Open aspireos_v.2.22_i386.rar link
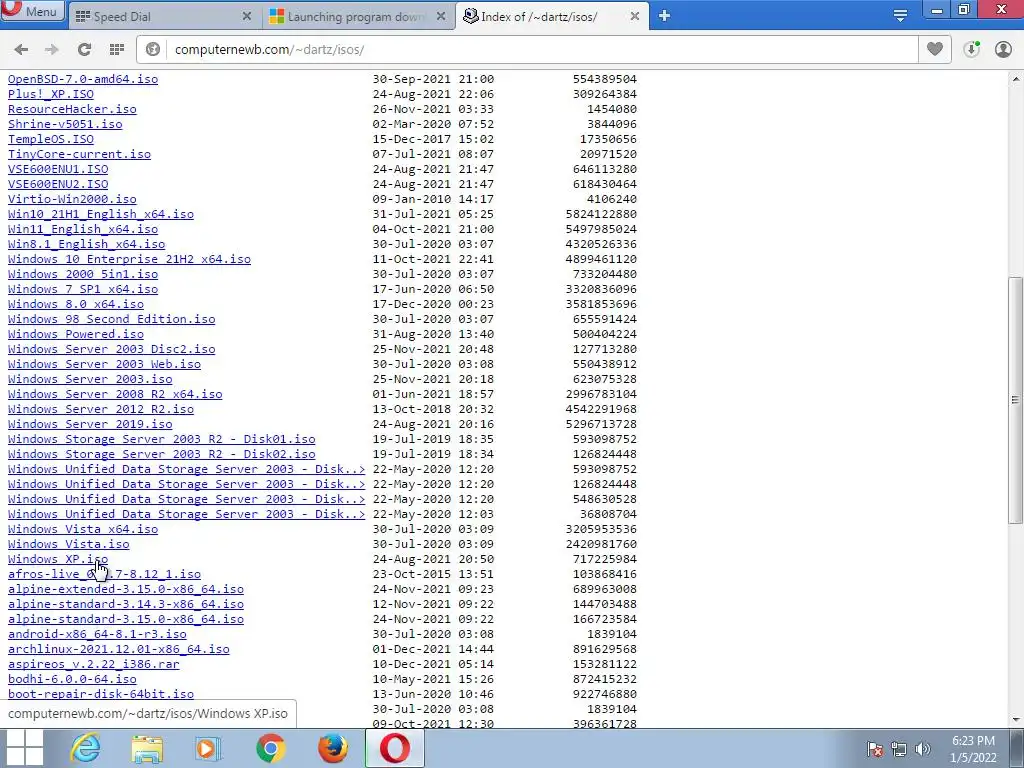 (93, 665)
